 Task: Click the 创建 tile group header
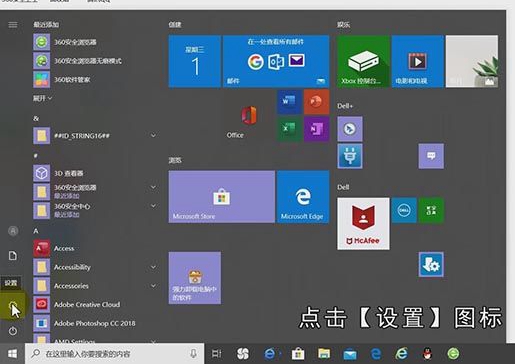[175, 25]
